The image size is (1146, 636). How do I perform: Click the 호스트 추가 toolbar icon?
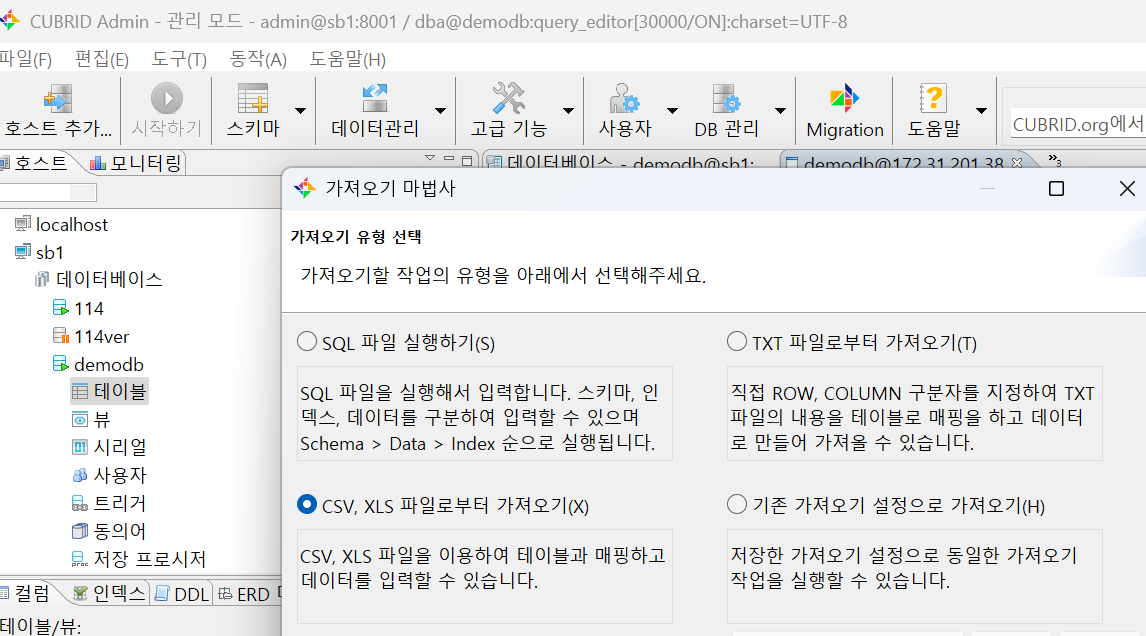[x=57, y=100]
